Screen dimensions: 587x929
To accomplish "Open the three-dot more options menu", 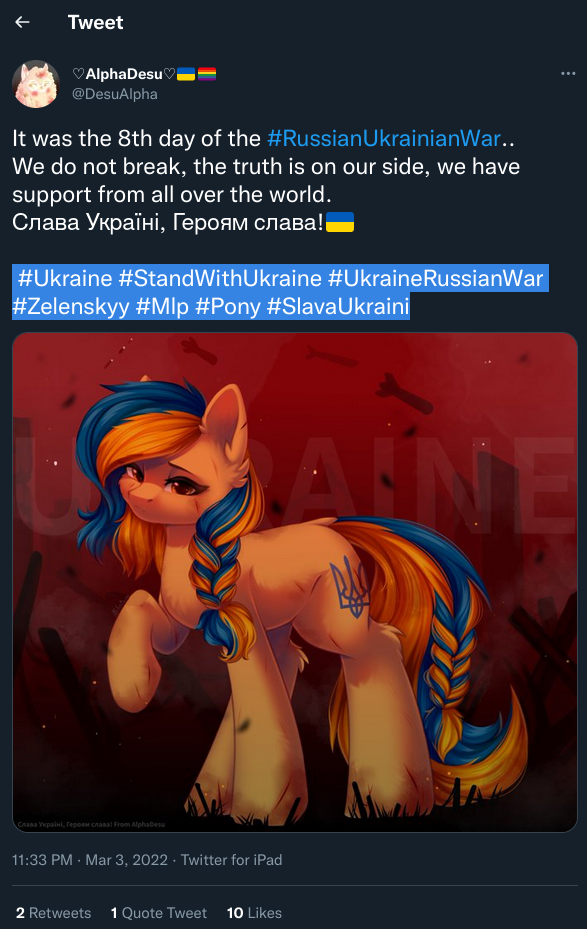I will pos(568,73).
